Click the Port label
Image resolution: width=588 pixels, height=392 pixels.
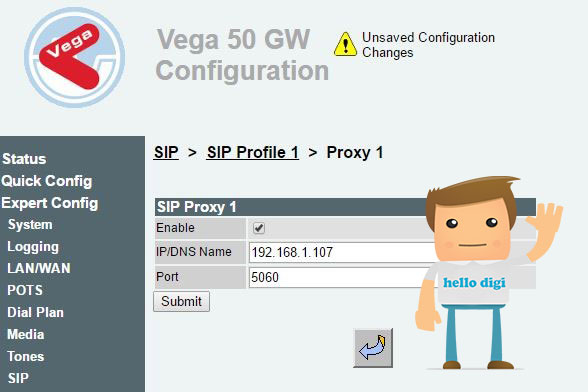point(167,277)
